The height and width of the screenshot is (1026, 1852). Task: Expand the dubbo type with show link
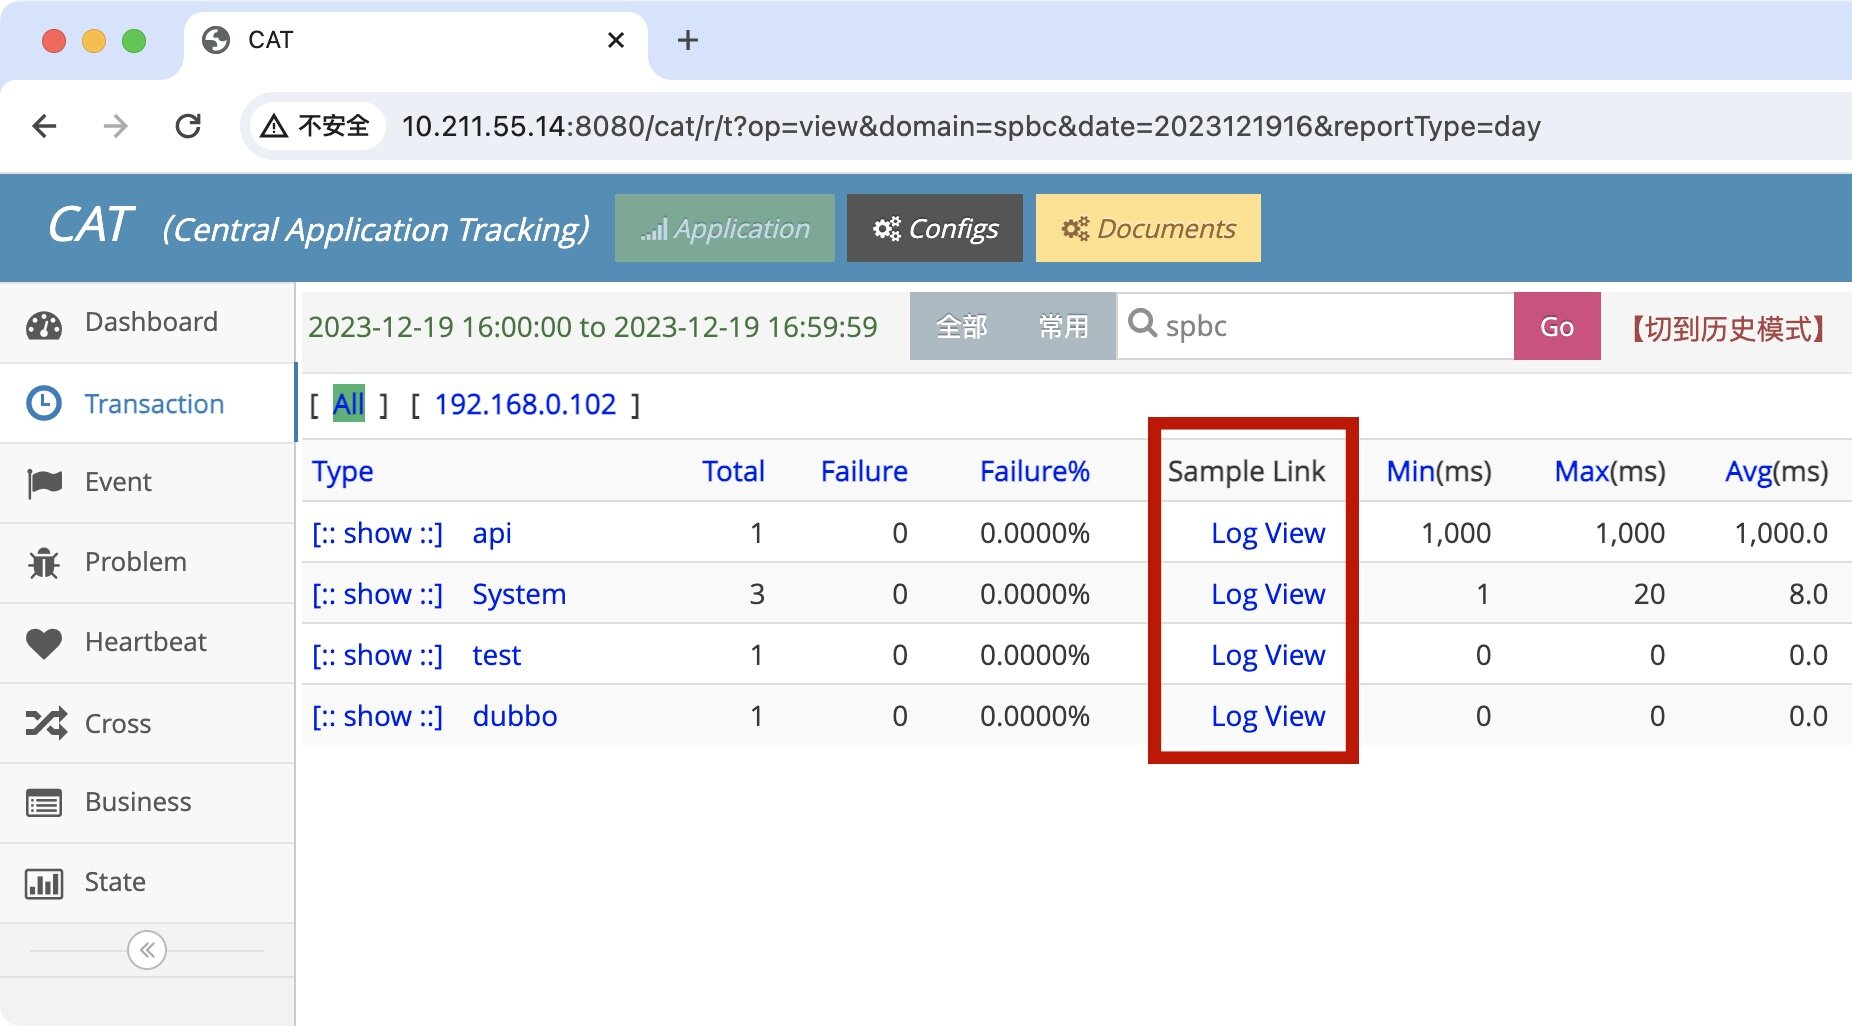tap(377, 716)
